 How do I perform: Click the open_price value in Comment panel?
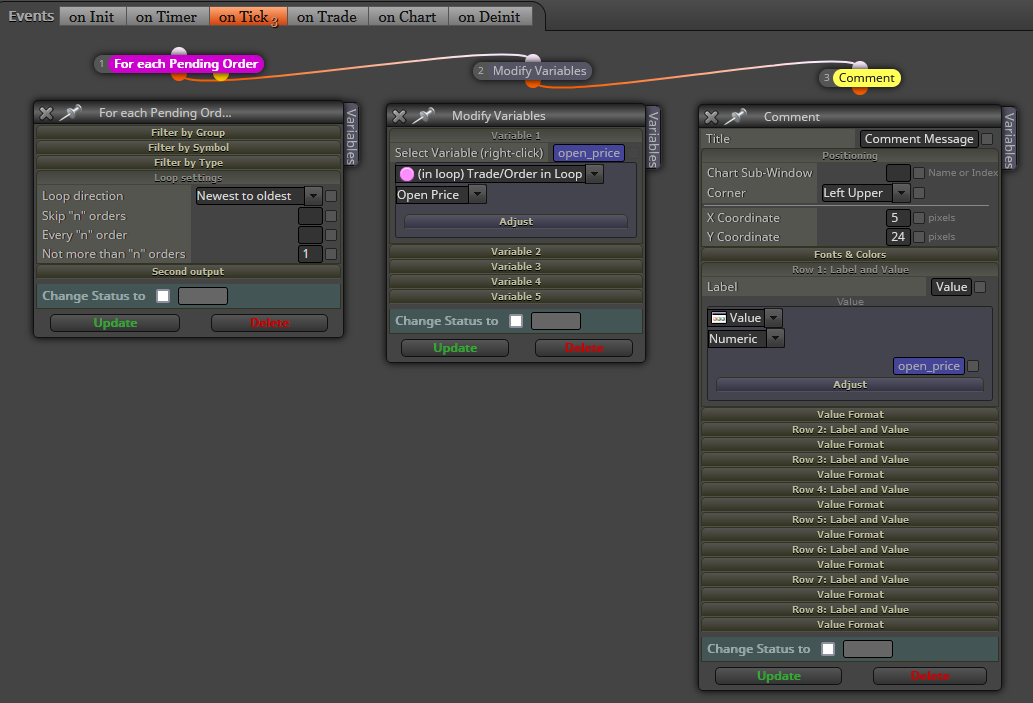(x=929, y=366)
